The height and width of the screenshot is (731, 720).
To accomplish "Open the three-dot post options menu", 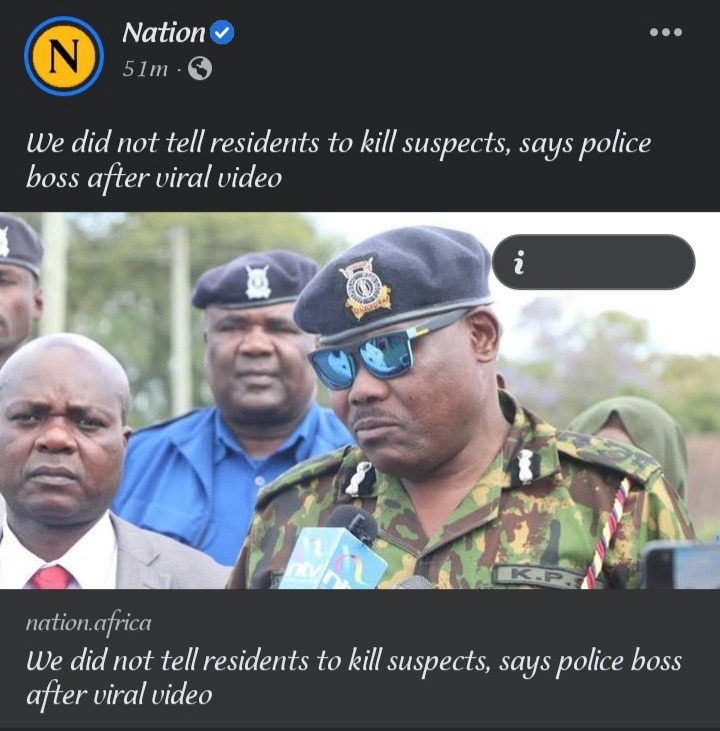I will (x=666, y=32).
